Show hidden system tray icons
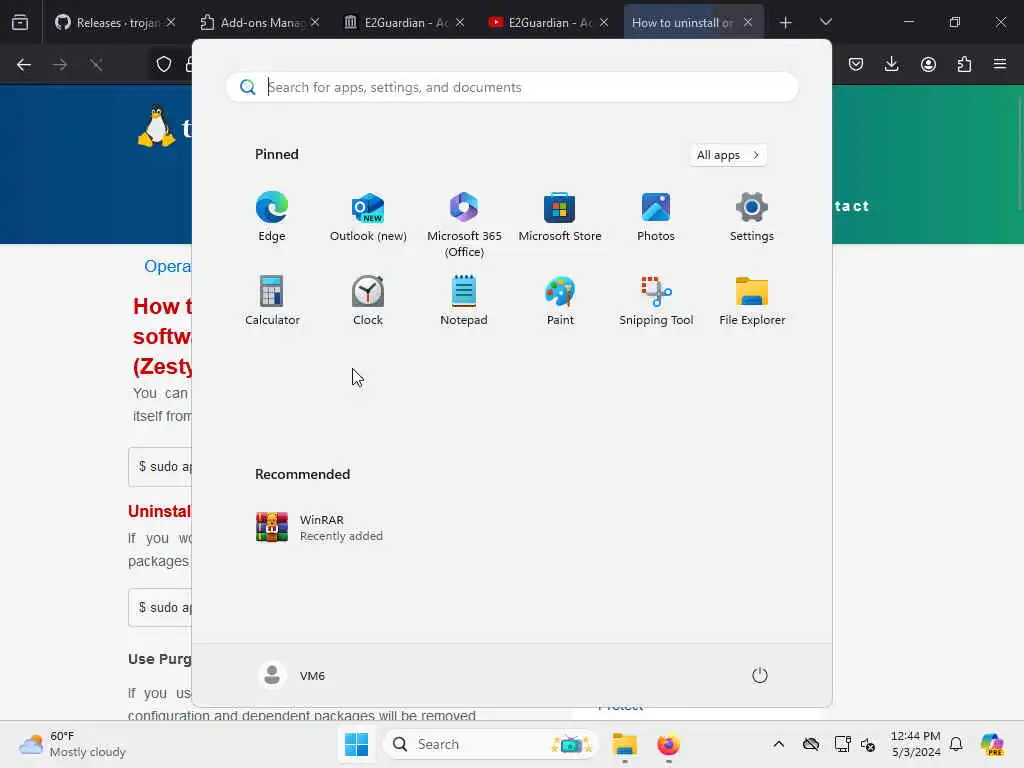Viewport: 1024px width, 768px height. coord(778,744)
